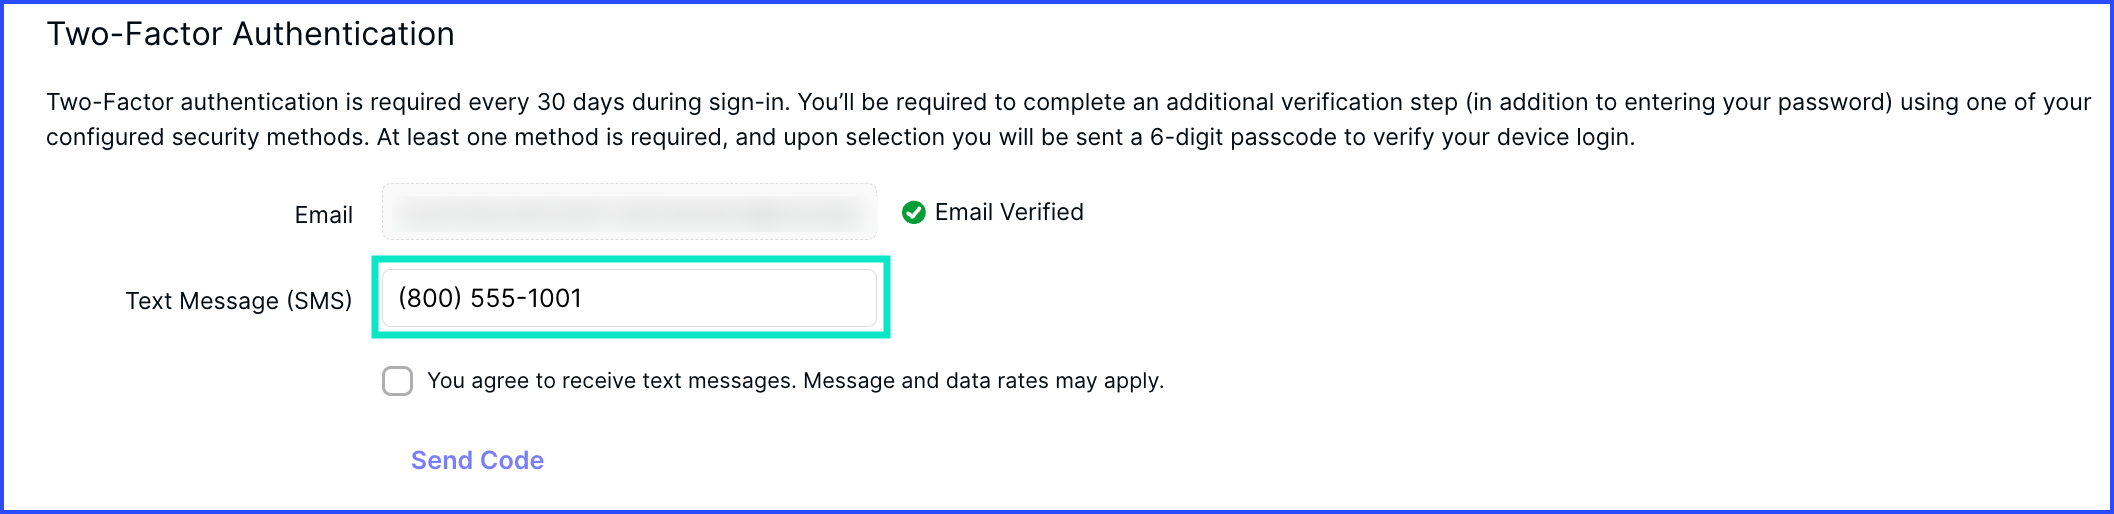
Task: Click the (800) 555-1001 phone number text
Action: pos(490,298)
